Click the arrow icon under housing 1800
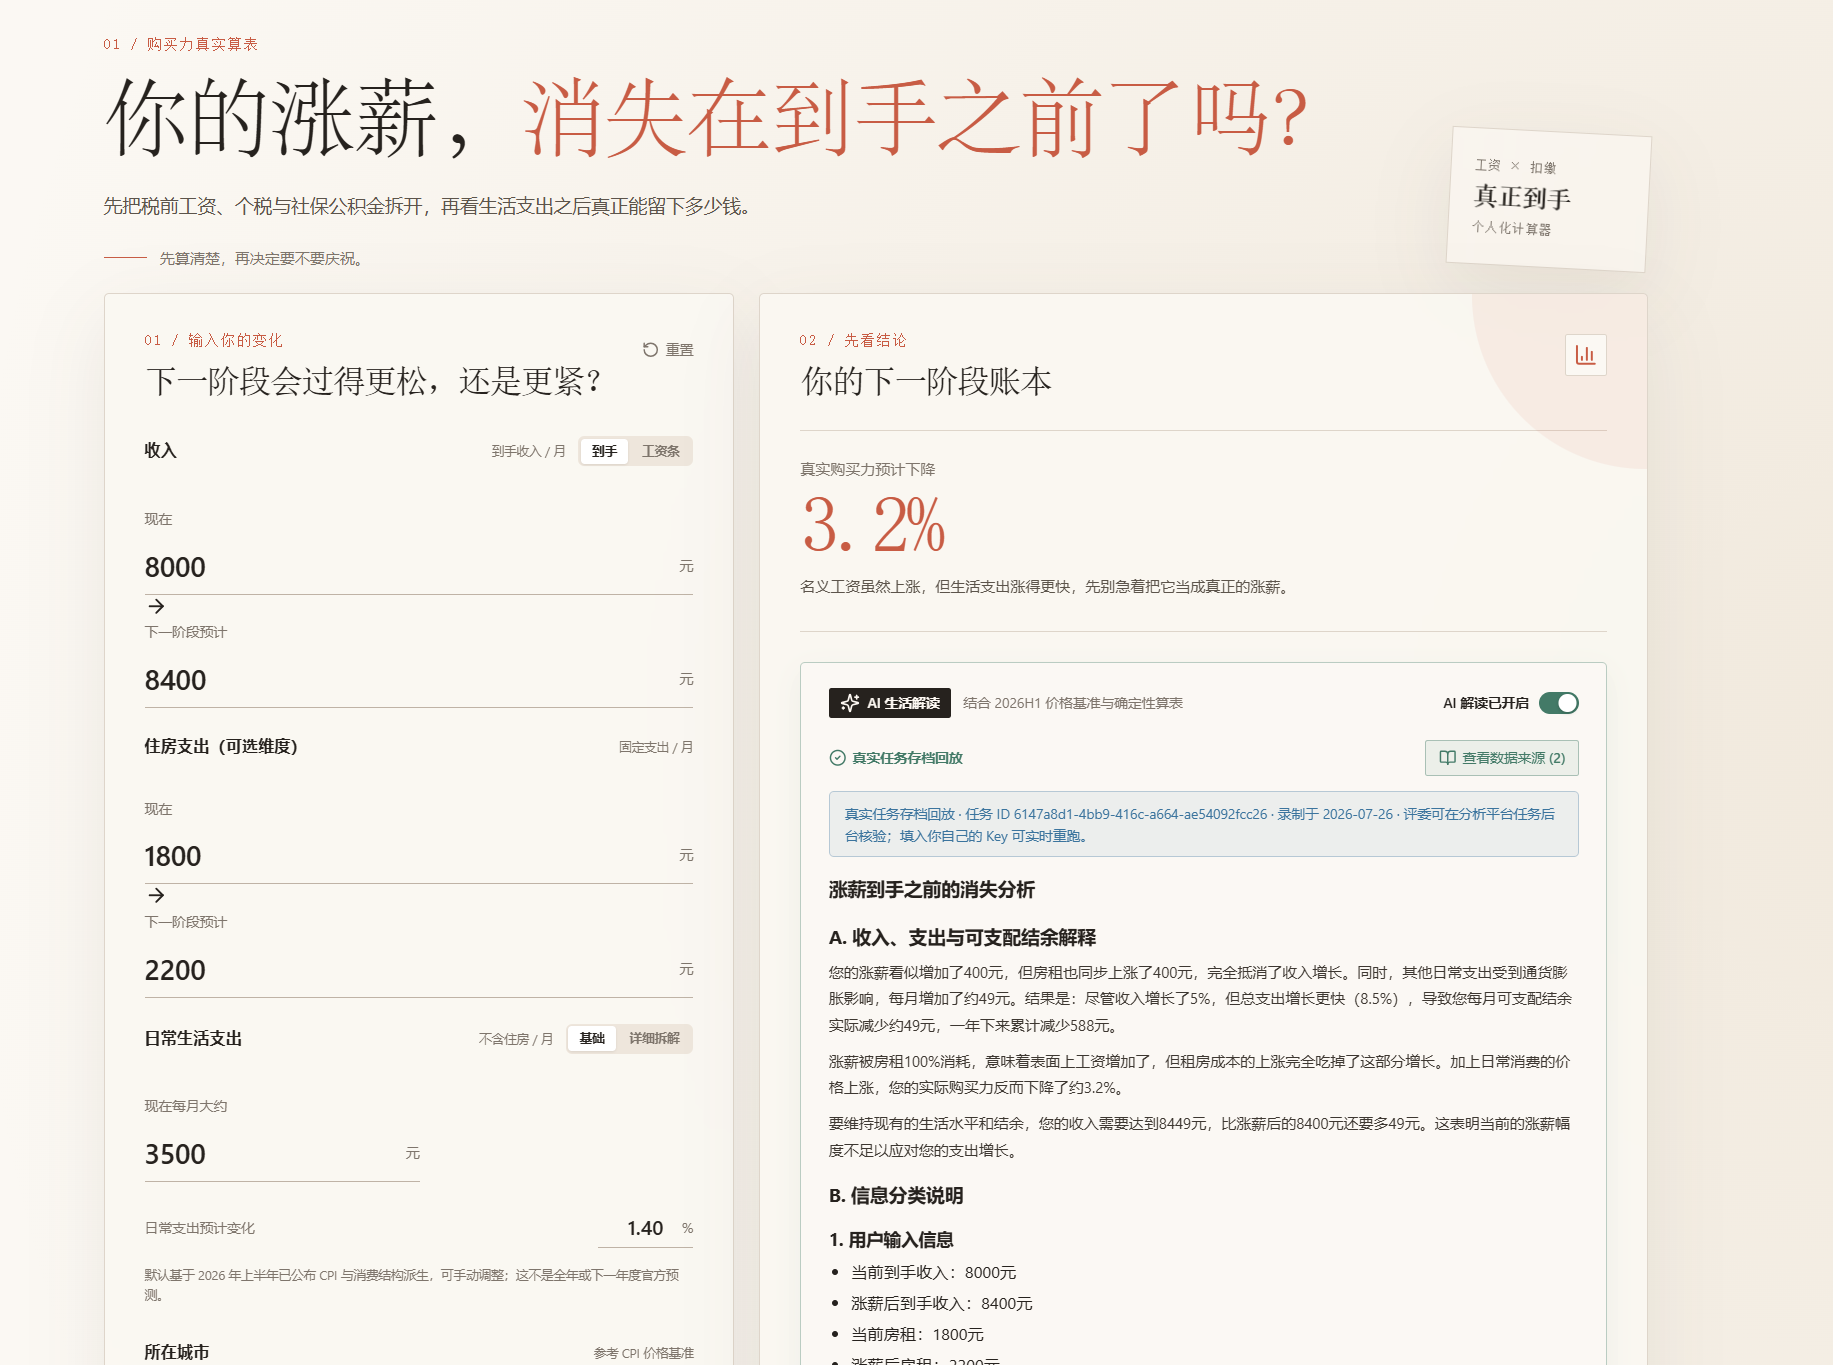The width and height of the screenshot is (1833, 1365). [x=156, y=895]
